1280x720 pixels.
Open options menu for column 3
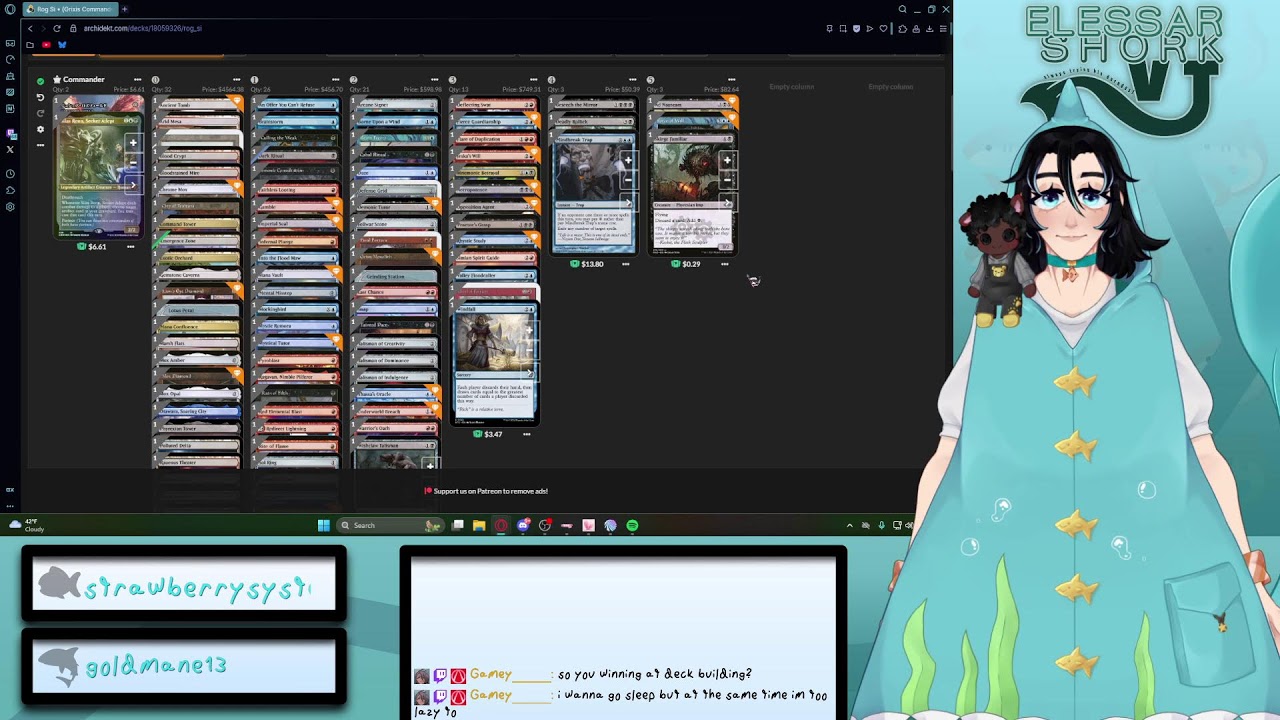point(534,79)
